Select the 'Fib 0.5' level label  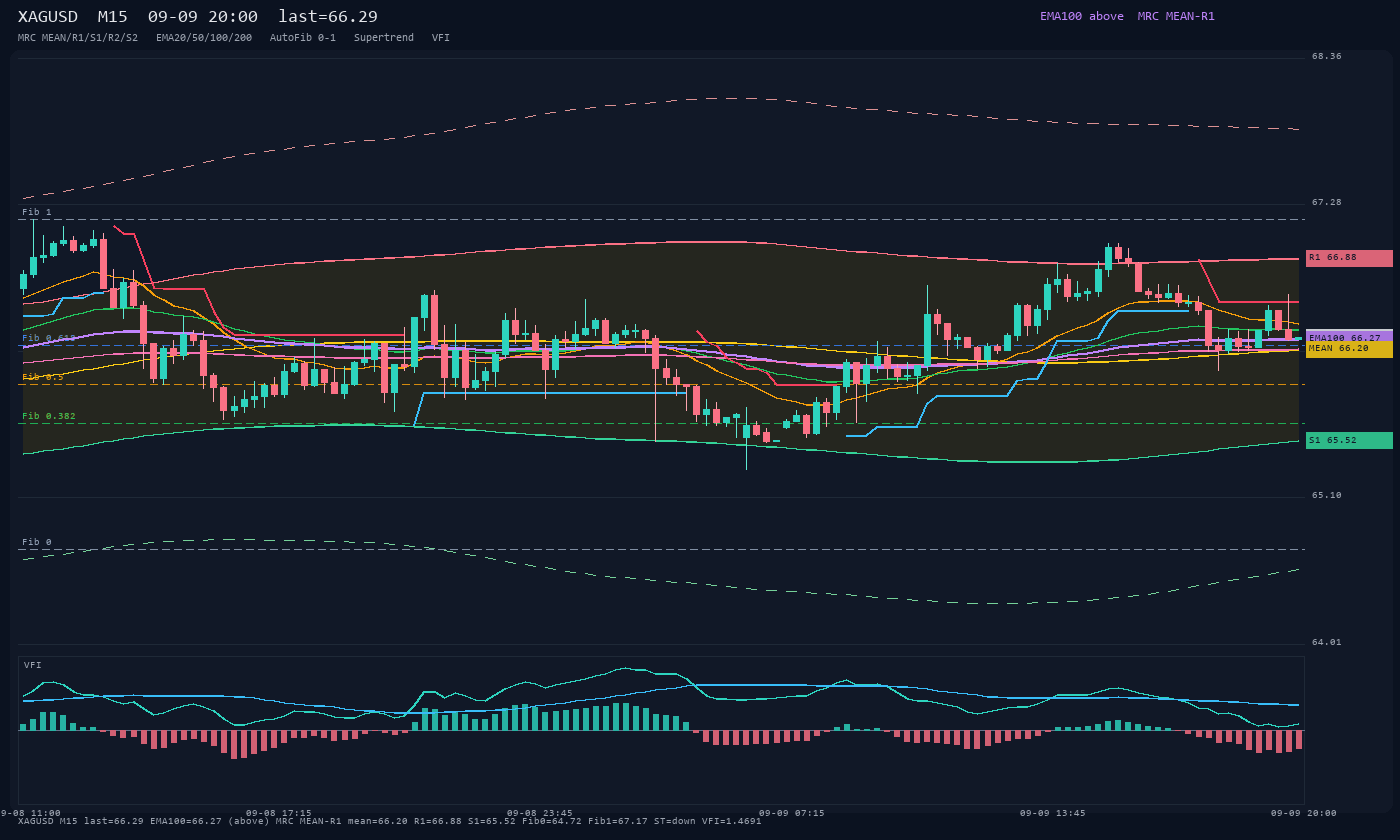[43, 378]
